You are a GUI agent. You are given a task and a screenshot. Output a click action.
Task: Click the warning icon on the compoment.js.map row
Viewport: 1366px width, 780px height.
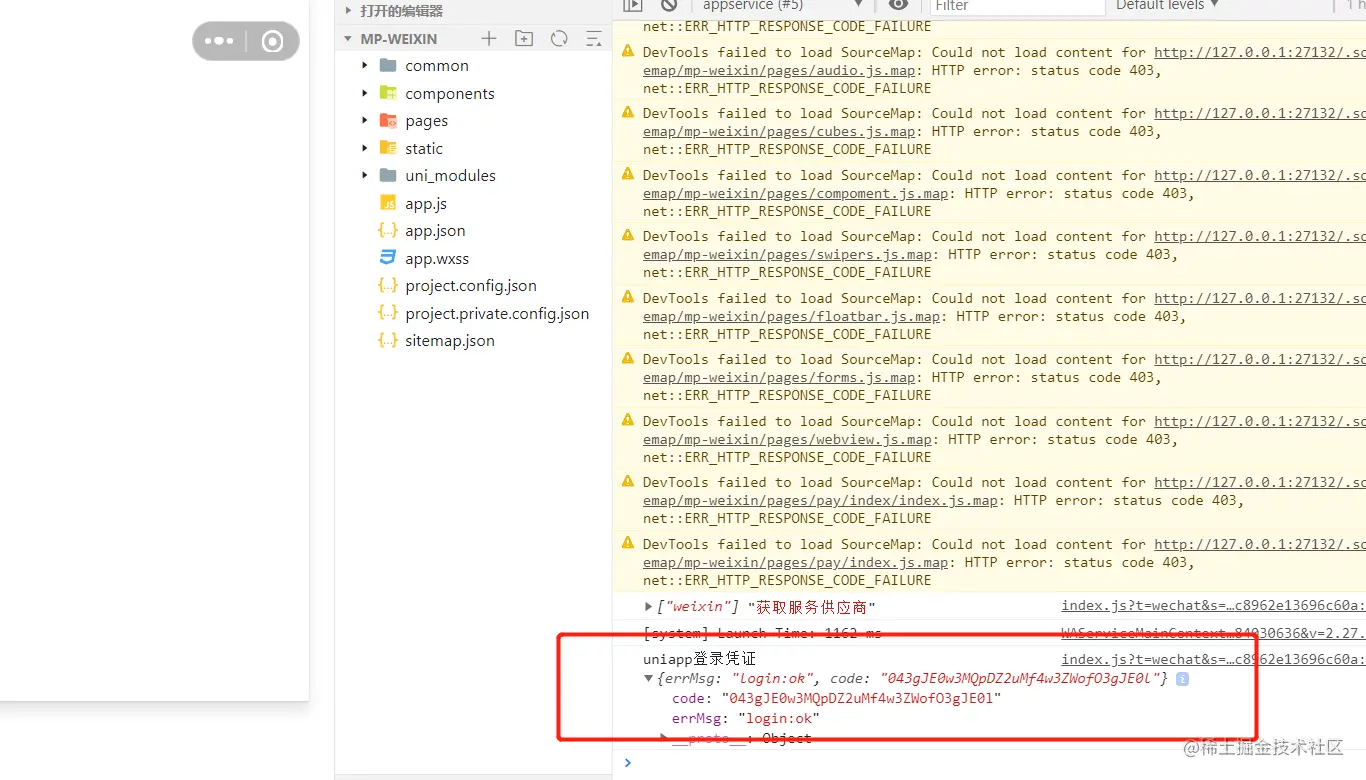628,174
